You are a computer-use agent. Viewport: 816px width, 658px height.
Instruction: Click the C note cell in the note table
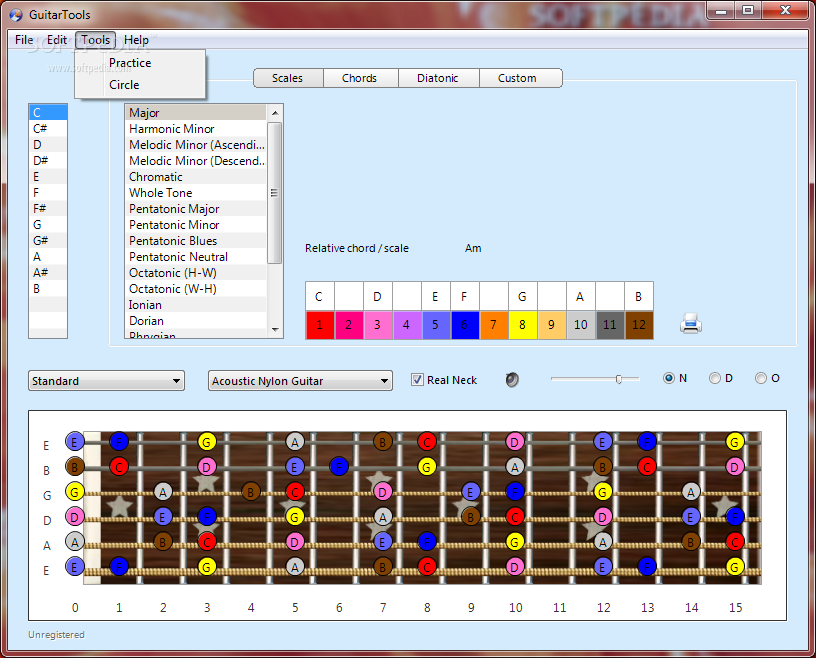tap(320, 297)
